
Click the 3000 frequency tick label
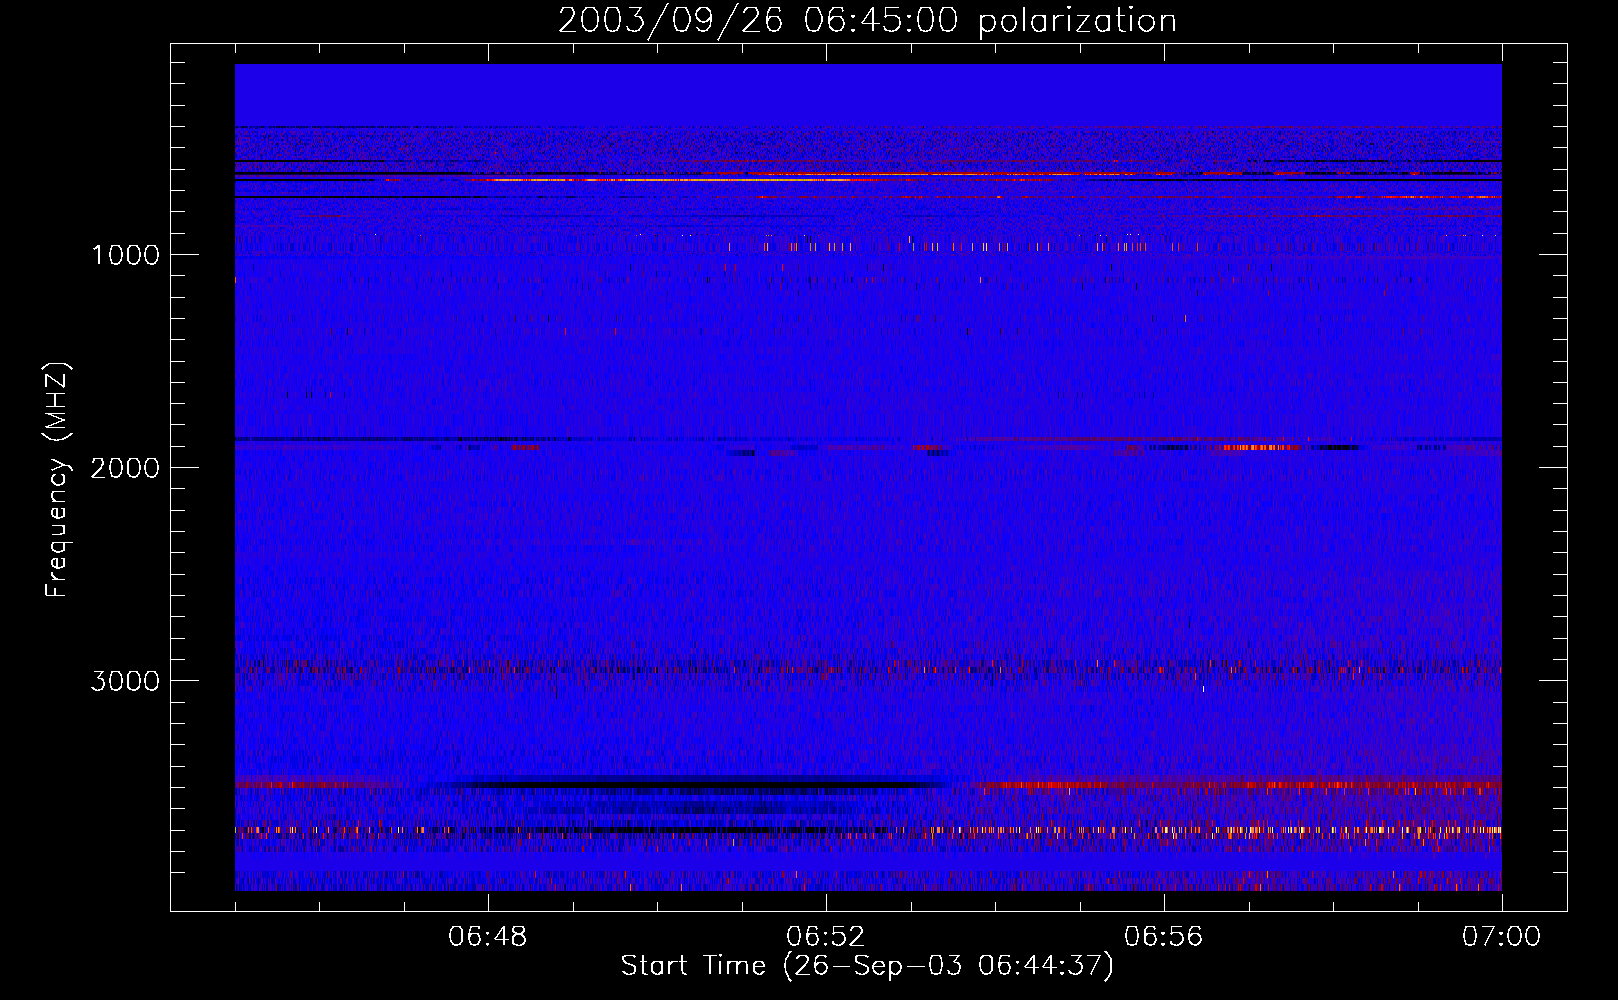(x=125, y=681)
